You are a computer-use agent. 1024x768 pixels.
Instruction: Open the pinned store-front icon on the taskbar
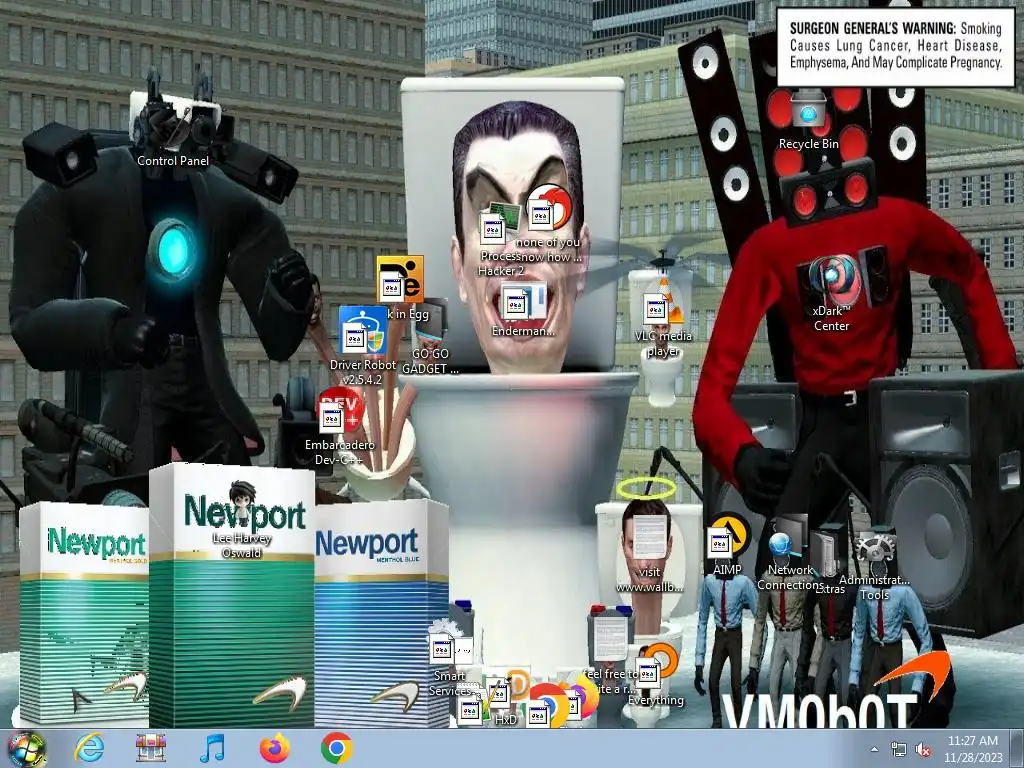151,748
